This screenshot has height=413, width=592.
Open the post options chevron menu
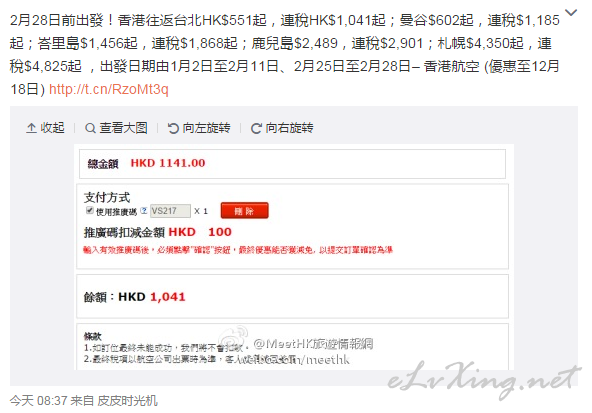(571, 13)
